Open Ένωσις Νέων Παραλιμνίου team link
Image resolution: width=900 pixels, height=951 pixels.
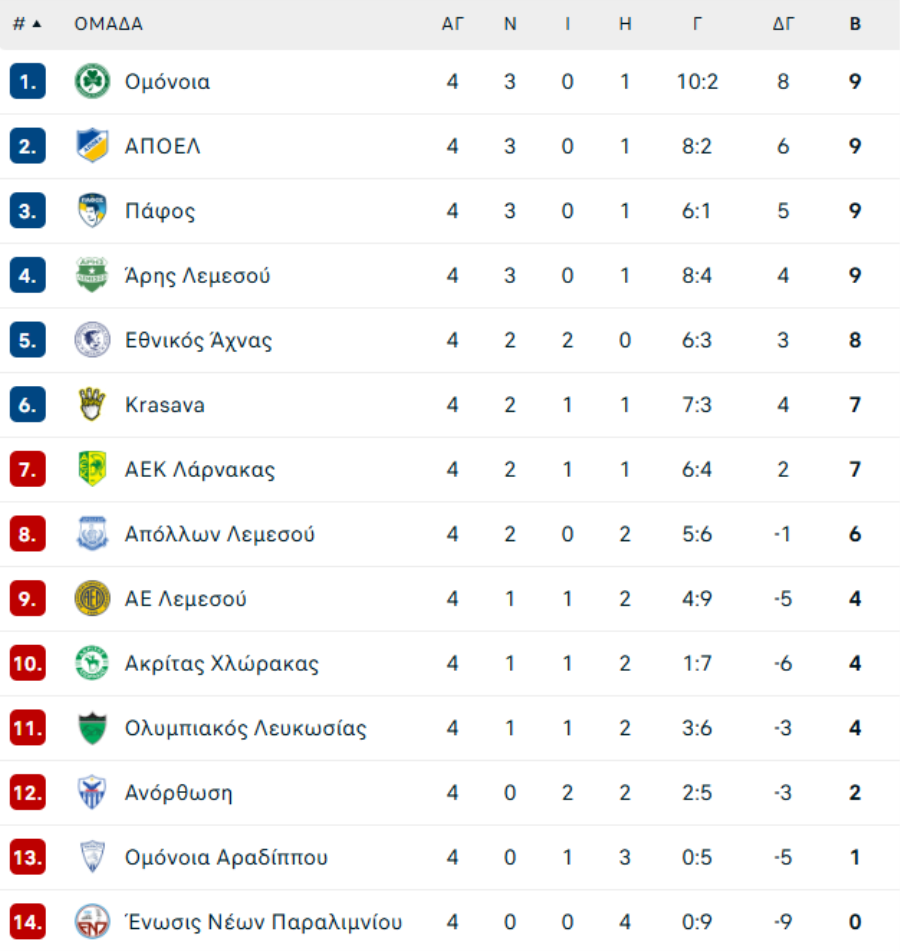[x=263, y=922]
